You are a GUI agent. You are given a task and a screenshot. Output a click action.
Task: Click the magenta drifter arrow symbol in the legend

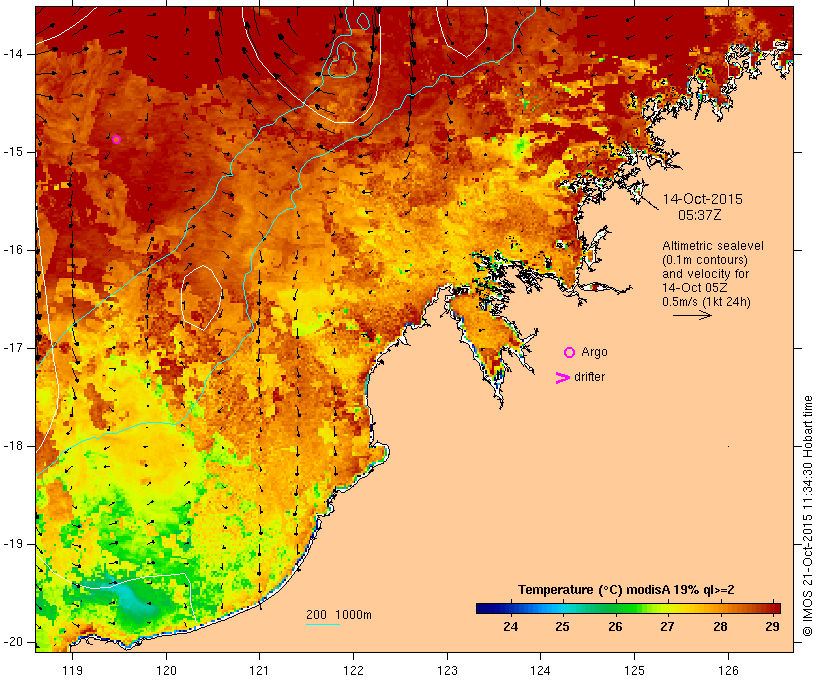coord(562,378)
